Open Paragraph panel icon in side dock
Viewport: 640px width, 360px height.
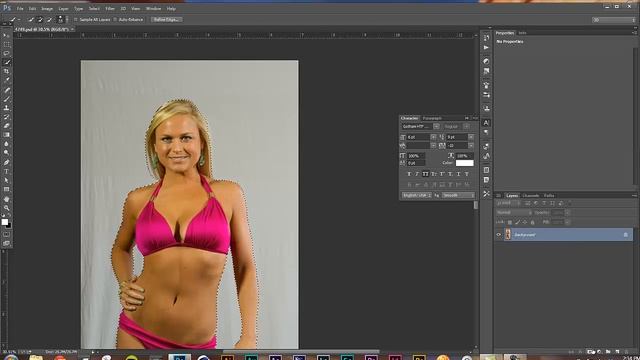486,132
